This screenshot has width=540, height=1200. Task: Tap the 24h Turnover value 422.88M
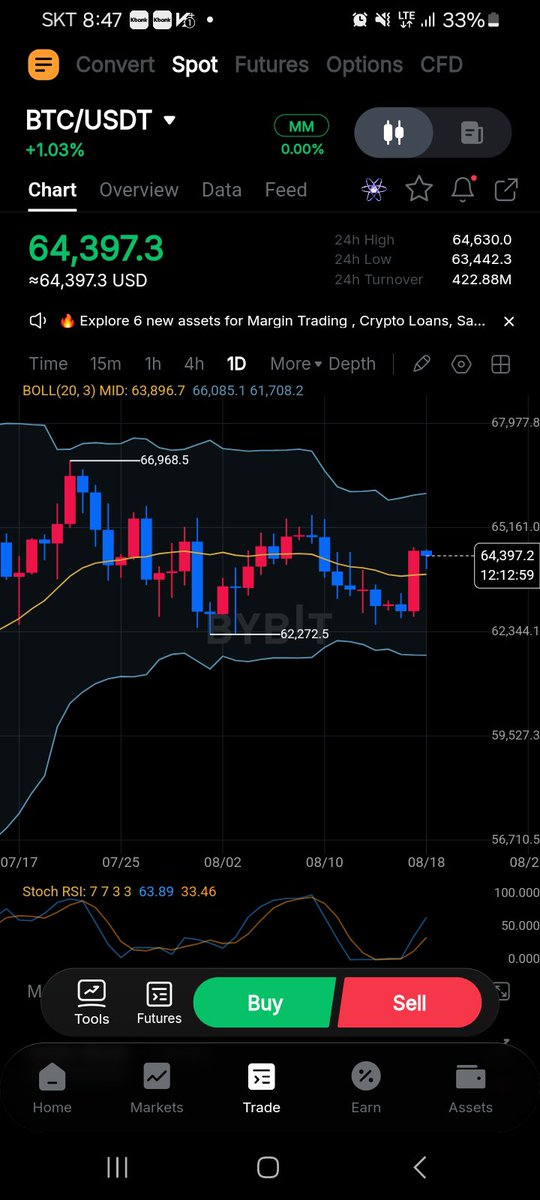[x=482, y=280]
